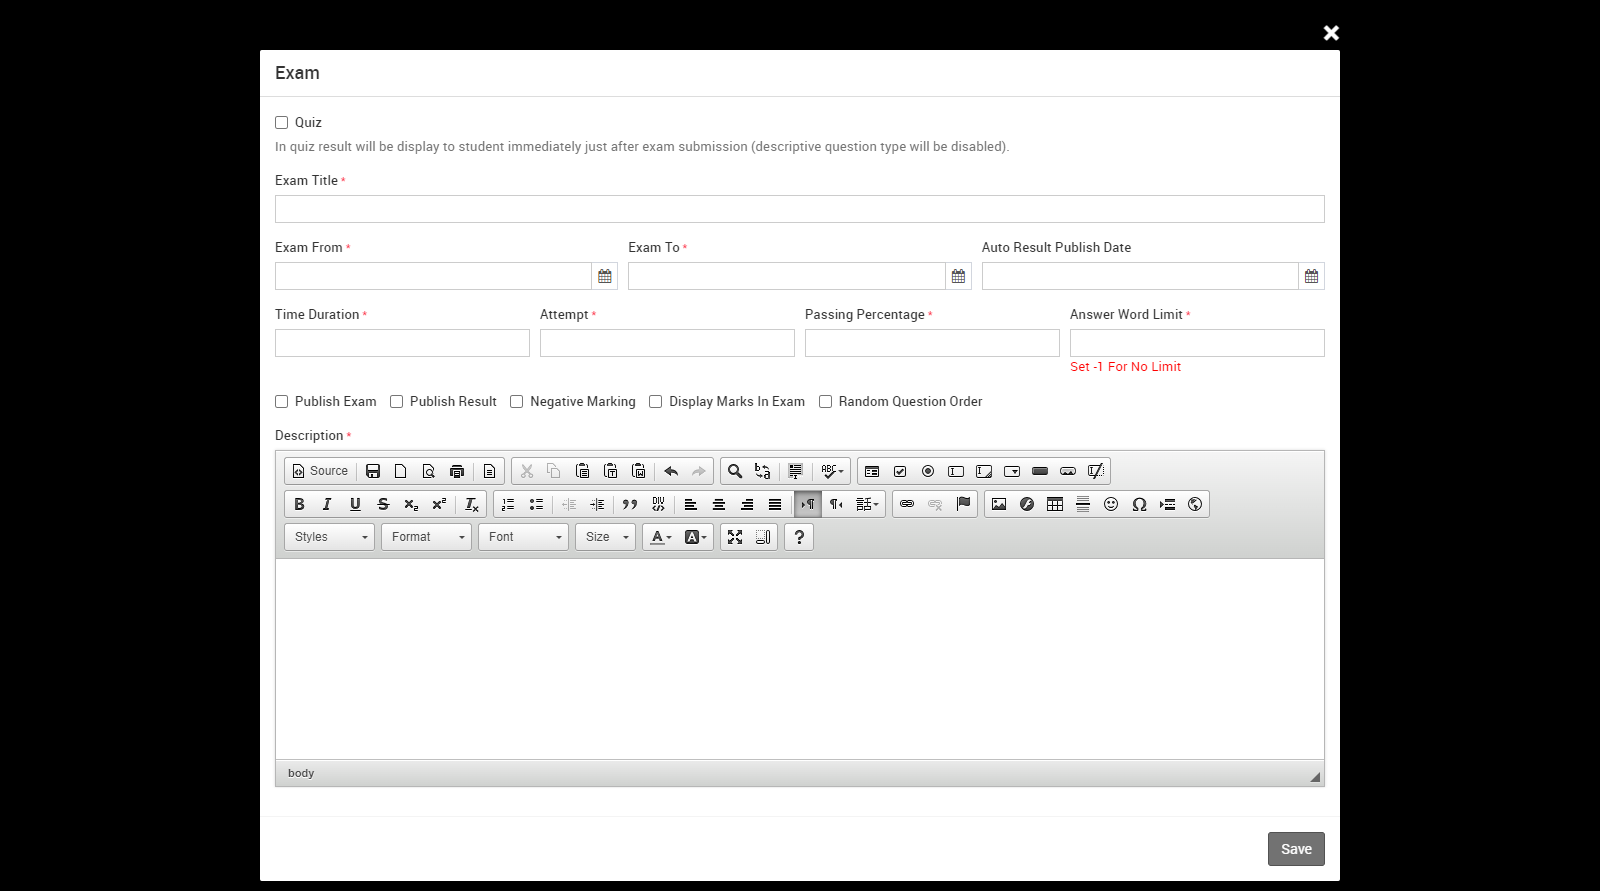
Task: Toggle Italic text in editor toolbar
Action: click(327, 504)
